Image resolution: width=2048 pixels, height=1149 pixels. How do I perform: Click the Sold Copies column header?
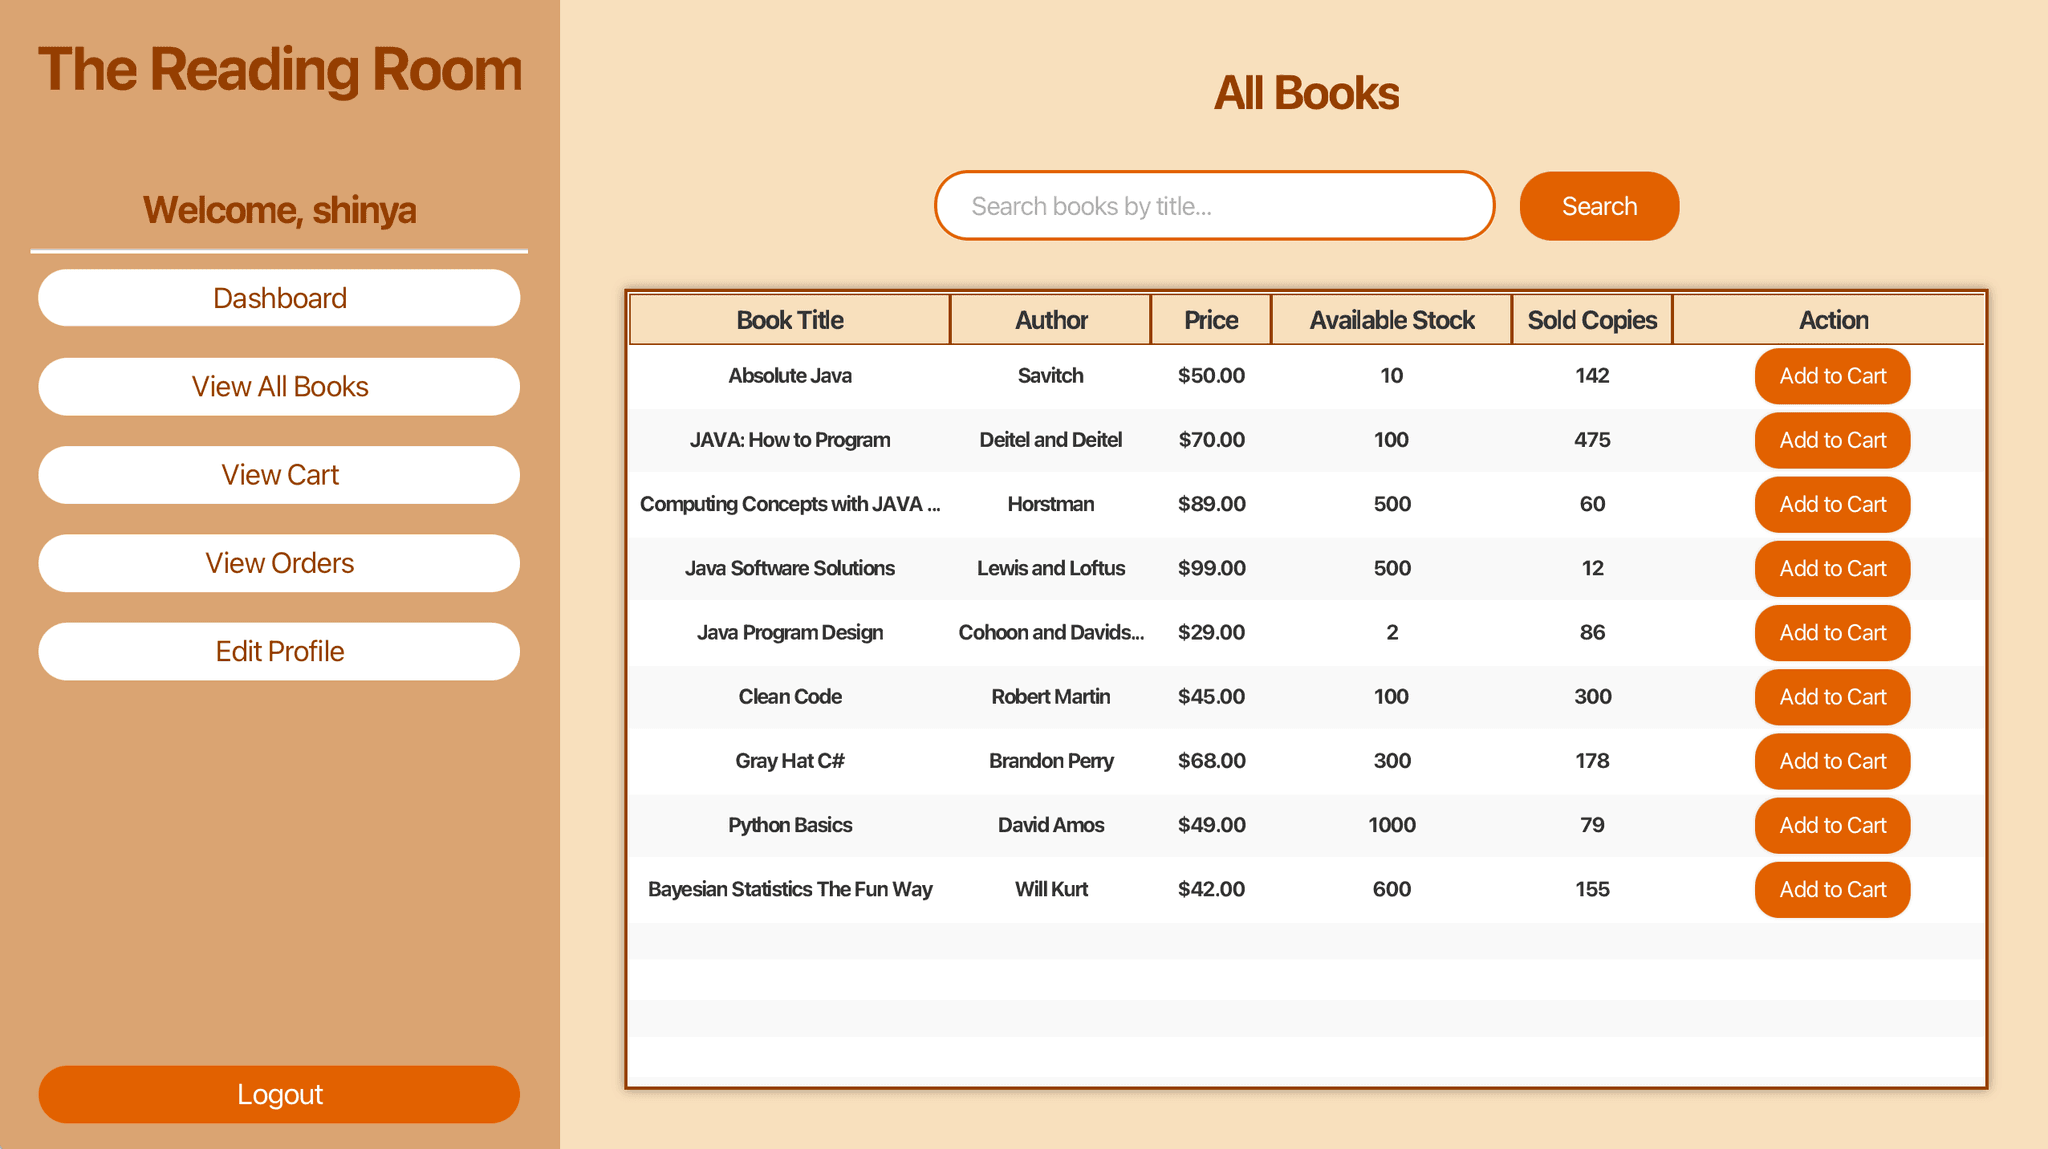coord(1591,320)
